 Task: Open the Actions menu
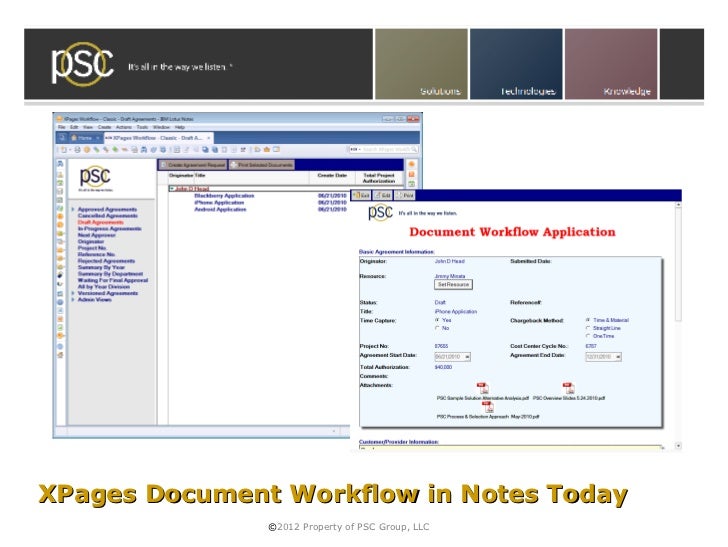[x=124, y=127]
